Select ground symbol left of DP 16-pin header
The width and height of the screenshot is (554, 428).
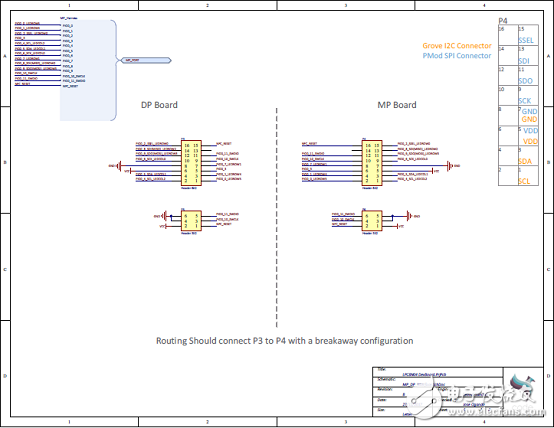pos(119,165)
